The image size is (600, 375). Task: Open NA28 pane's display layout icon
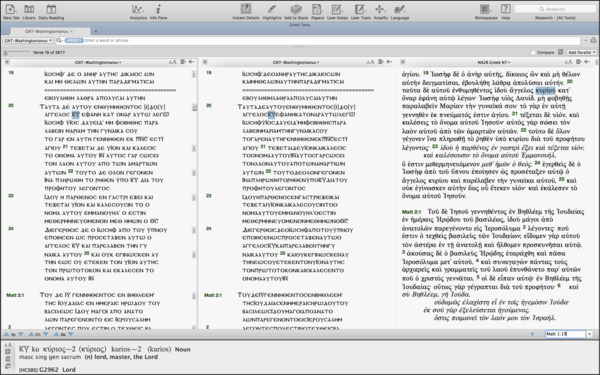(579, 62)
